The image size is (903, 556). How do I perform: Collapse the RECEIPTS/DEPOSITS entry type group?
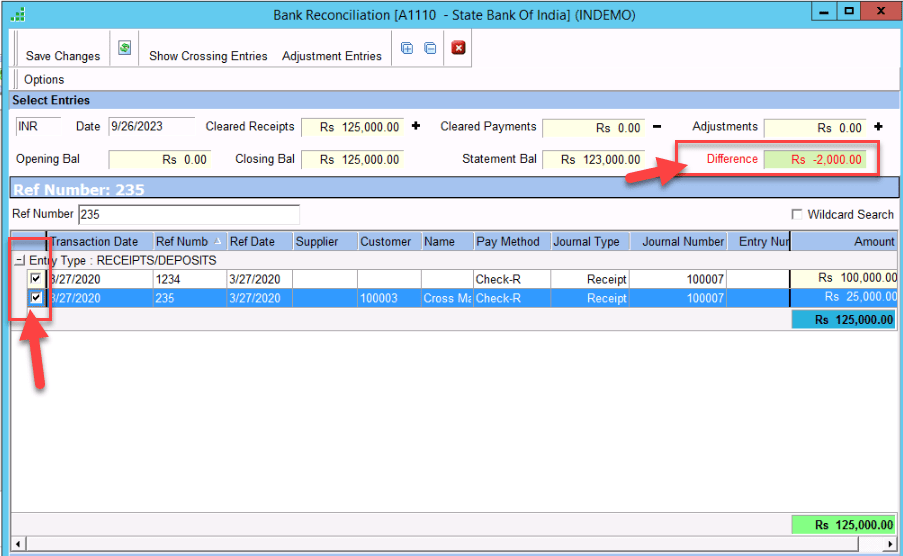(x=20, y=260)
